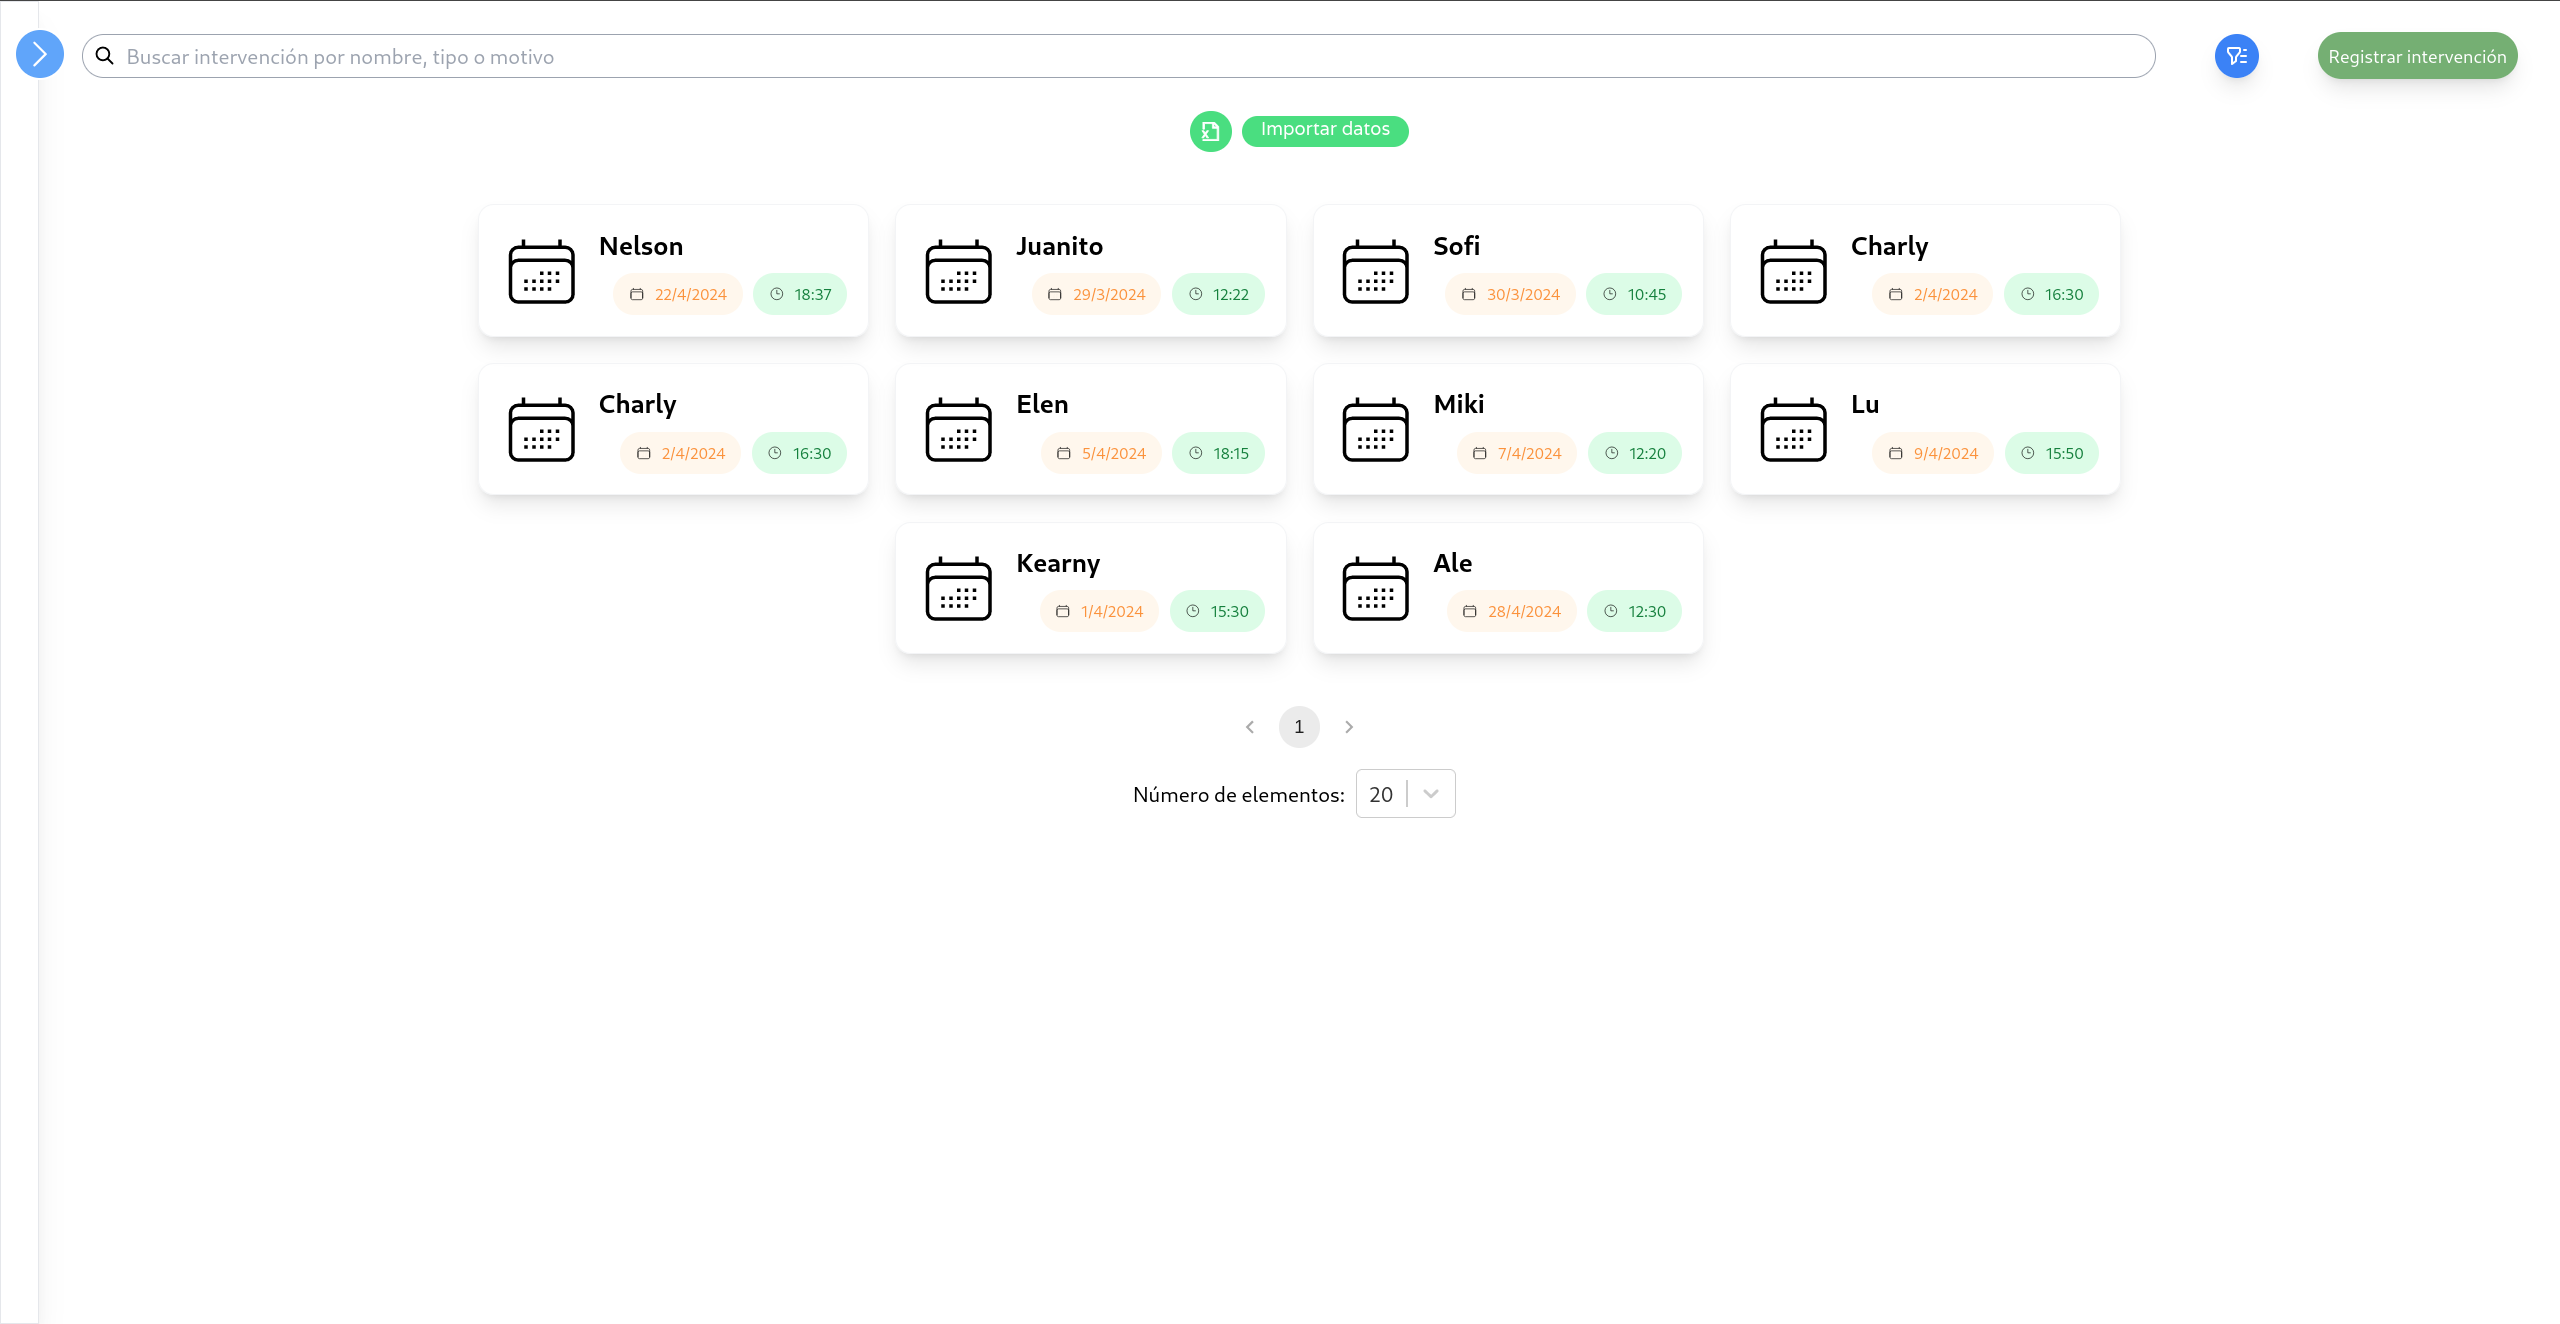Screen dimensions: 2560x1324
Task: Open Ale intervention card
Action: [1507, 588]
